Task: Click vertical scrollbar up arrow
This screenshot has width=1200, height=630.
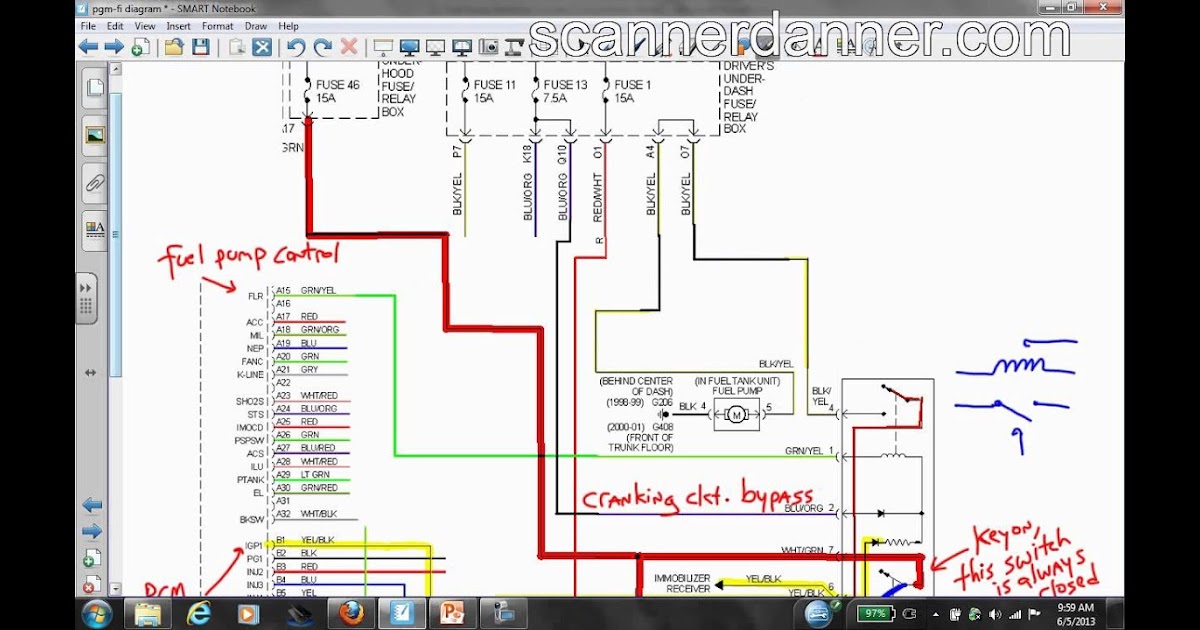Action: tap(116, 69)
